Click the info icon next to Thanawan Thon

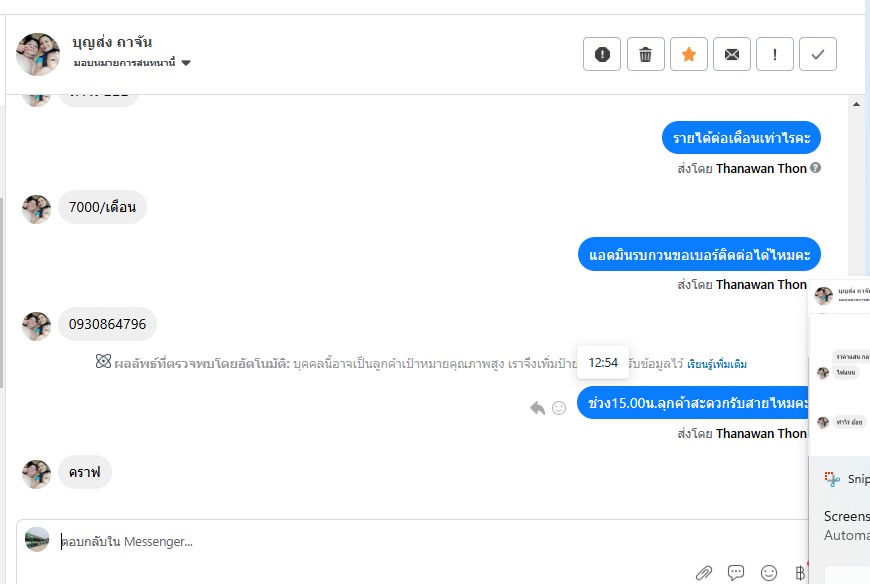click(816, 168)
